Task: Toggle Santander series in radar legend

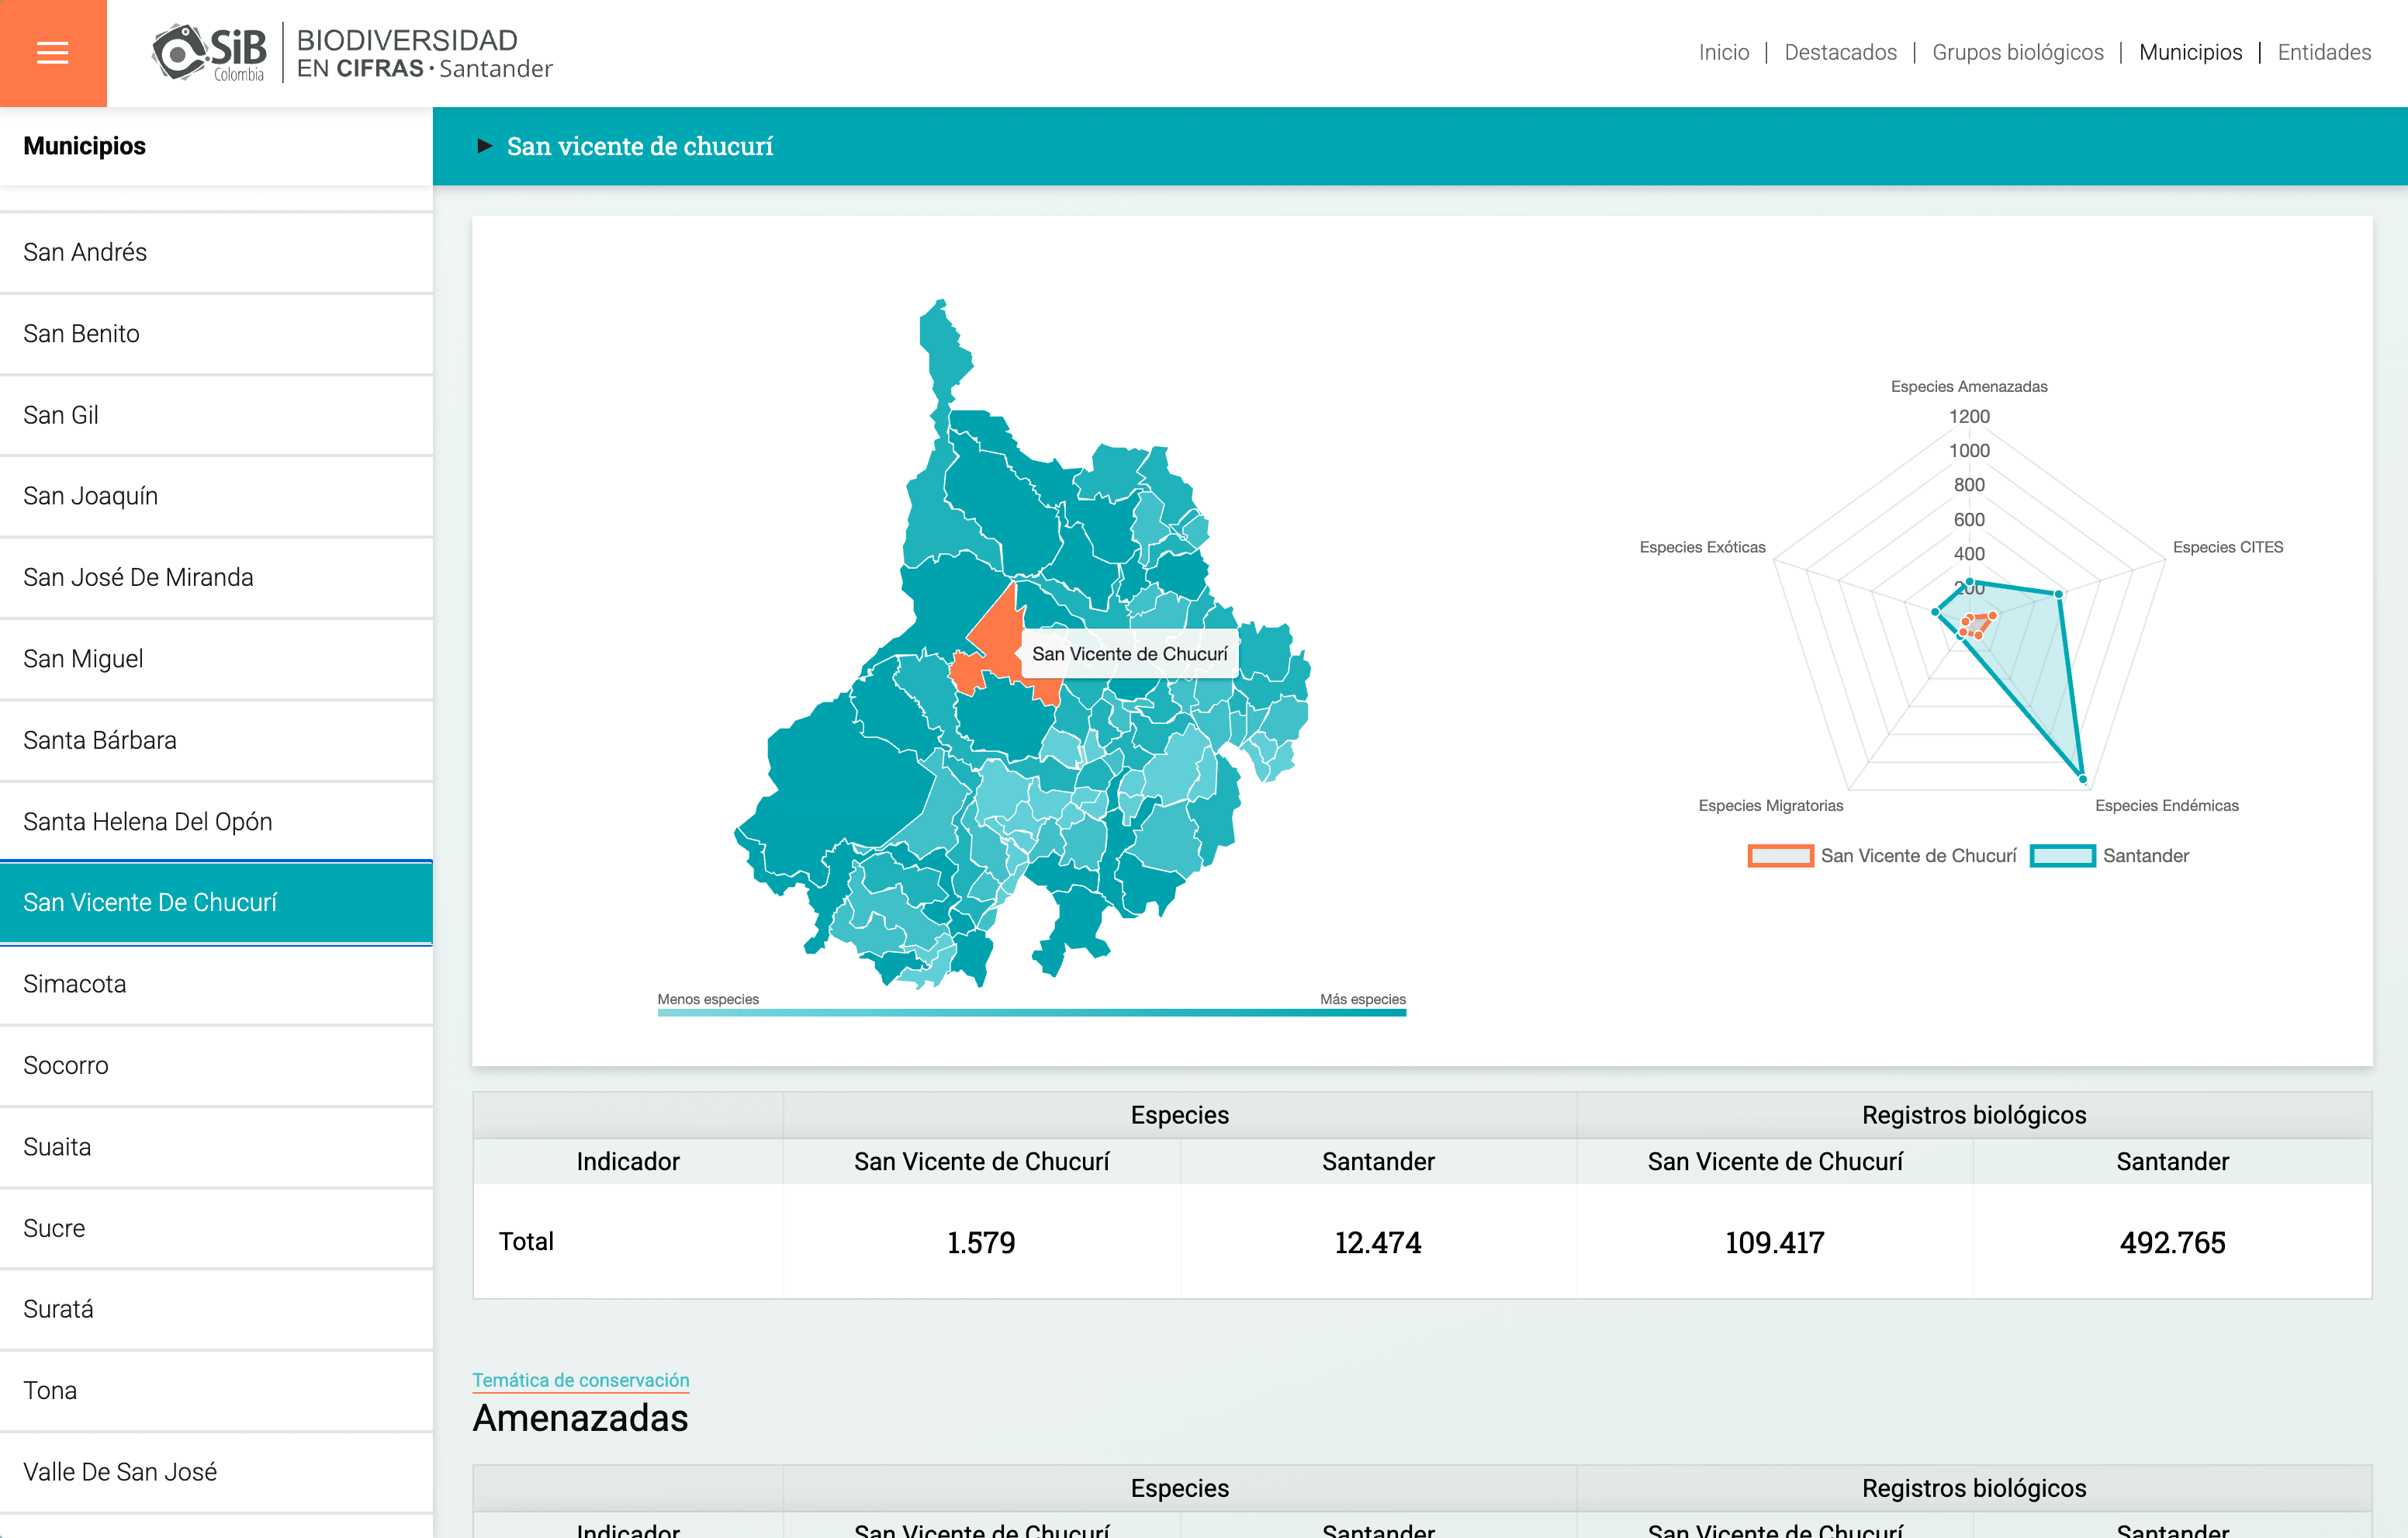Action: pyautogui.click(x=2062, y=856)
